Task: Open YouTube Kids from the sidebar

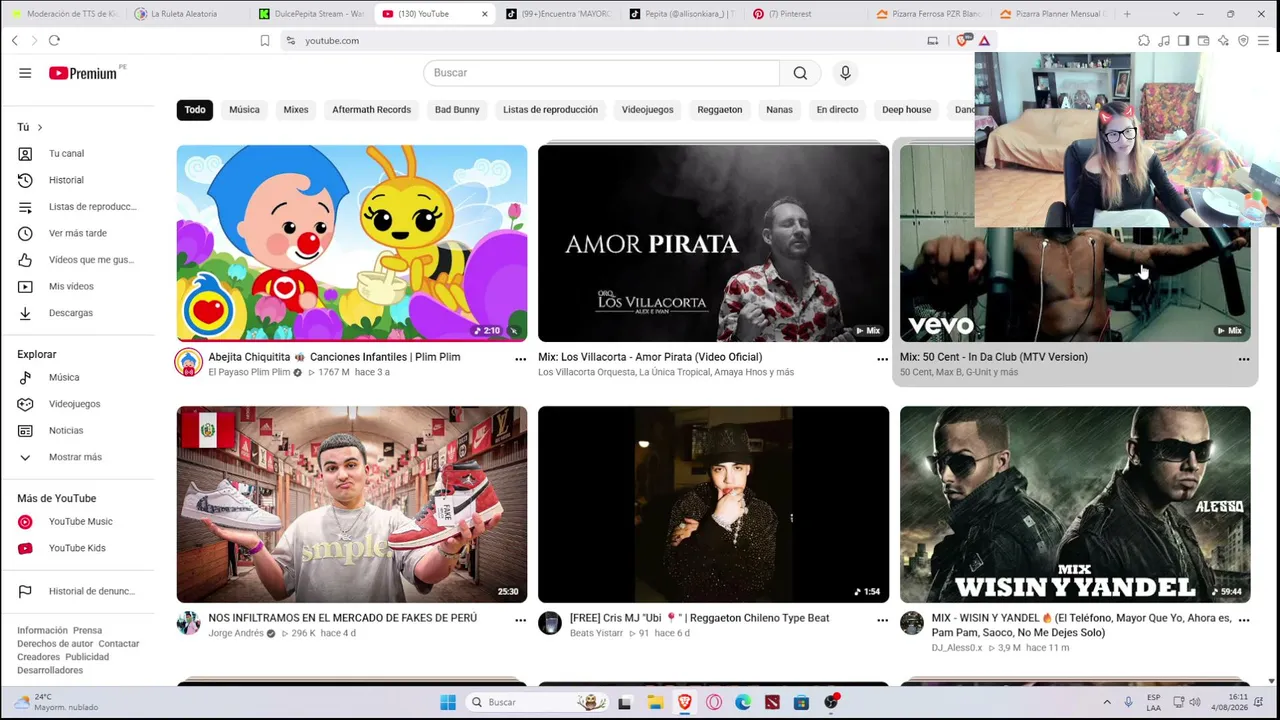Action: pos(78,548)
